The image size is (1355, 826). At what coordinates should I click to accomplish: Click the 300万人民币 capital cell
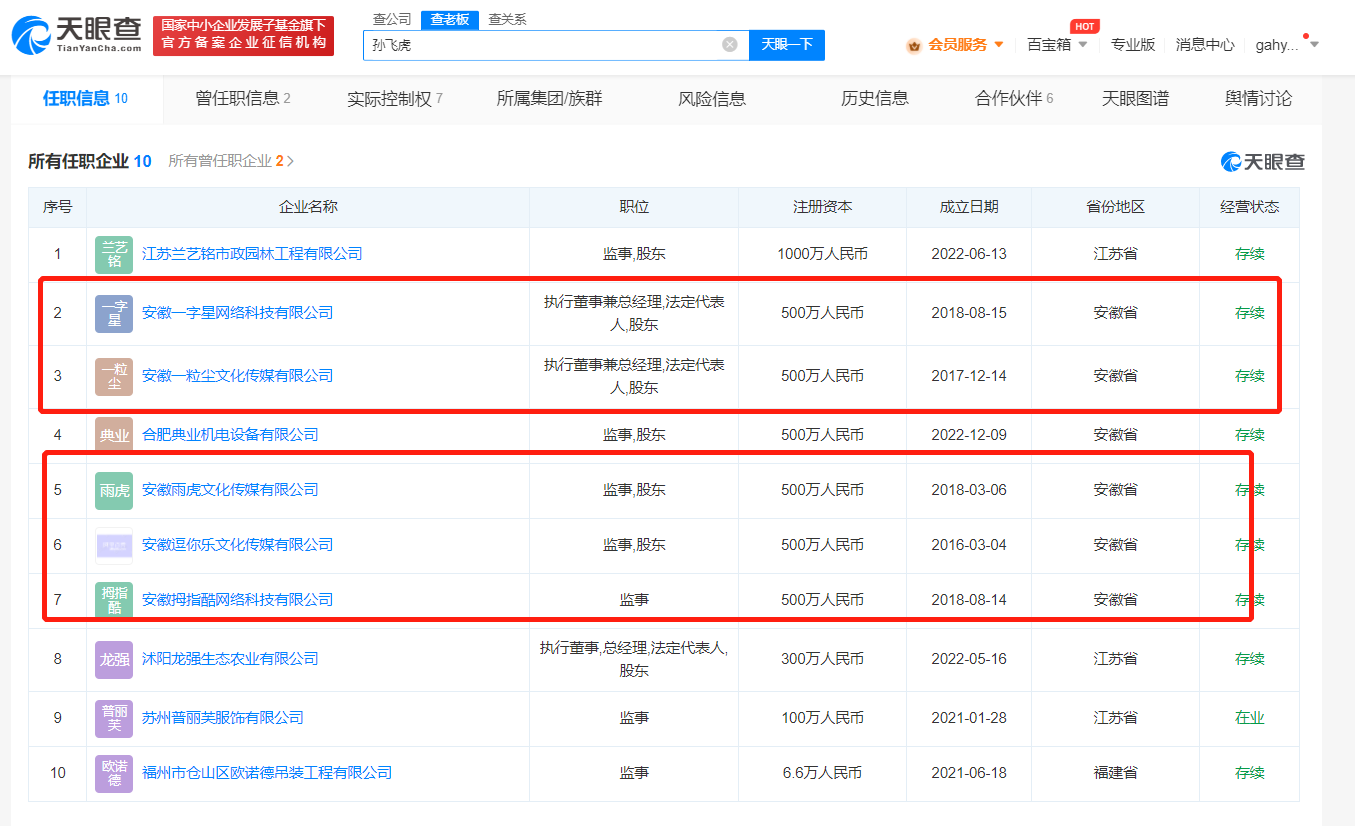[x=823, y=659]
